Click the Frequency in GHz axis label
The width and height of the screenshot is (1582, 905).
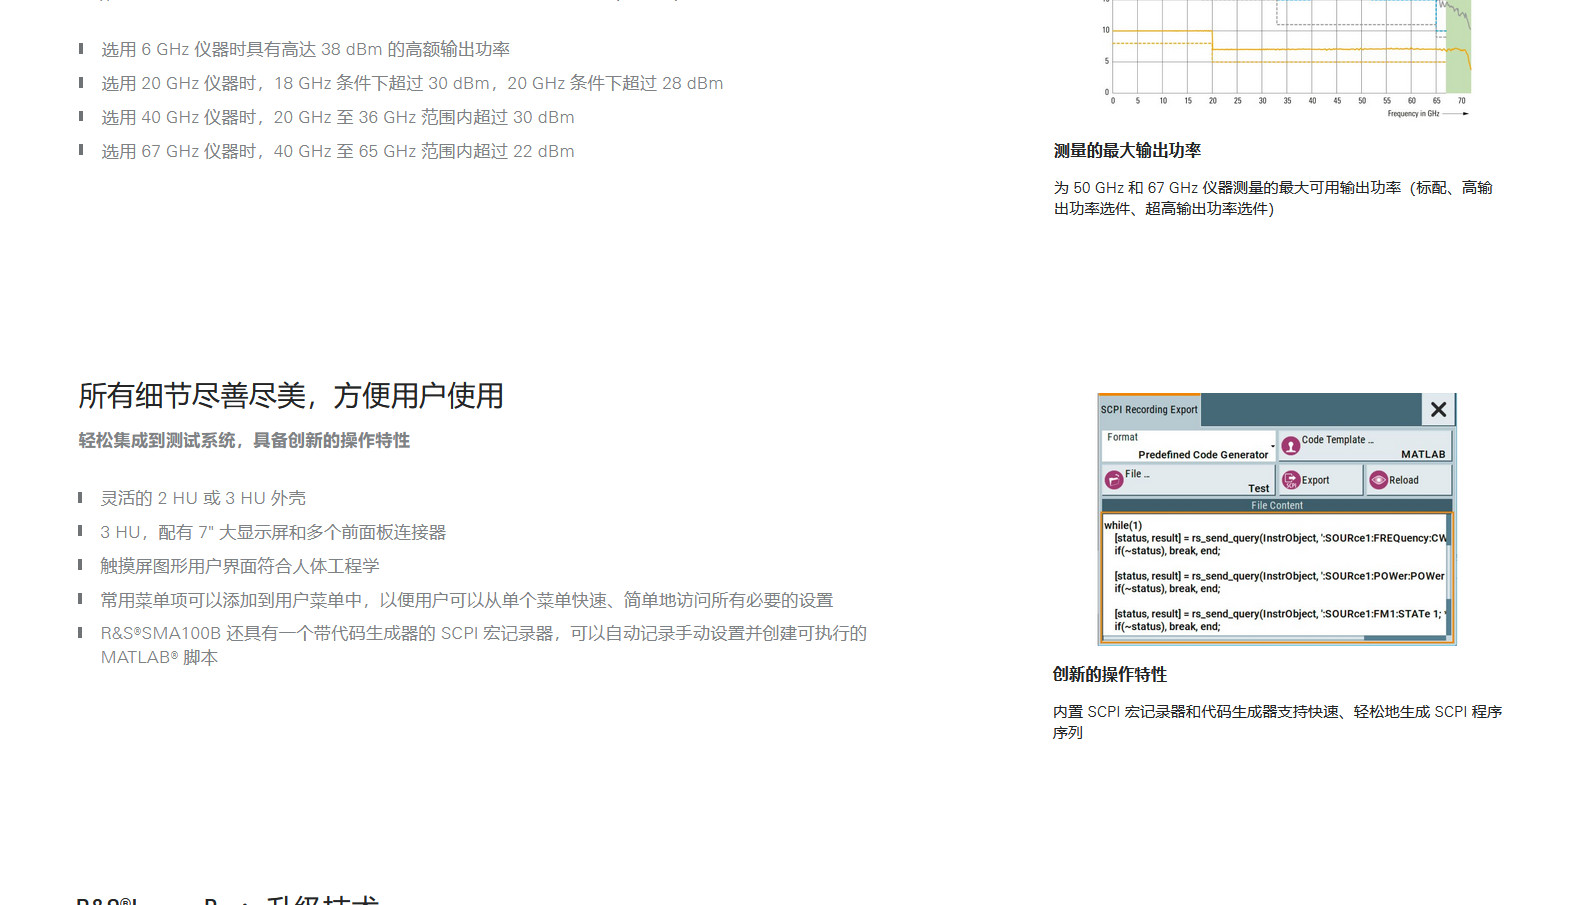tap(1412, 114)
